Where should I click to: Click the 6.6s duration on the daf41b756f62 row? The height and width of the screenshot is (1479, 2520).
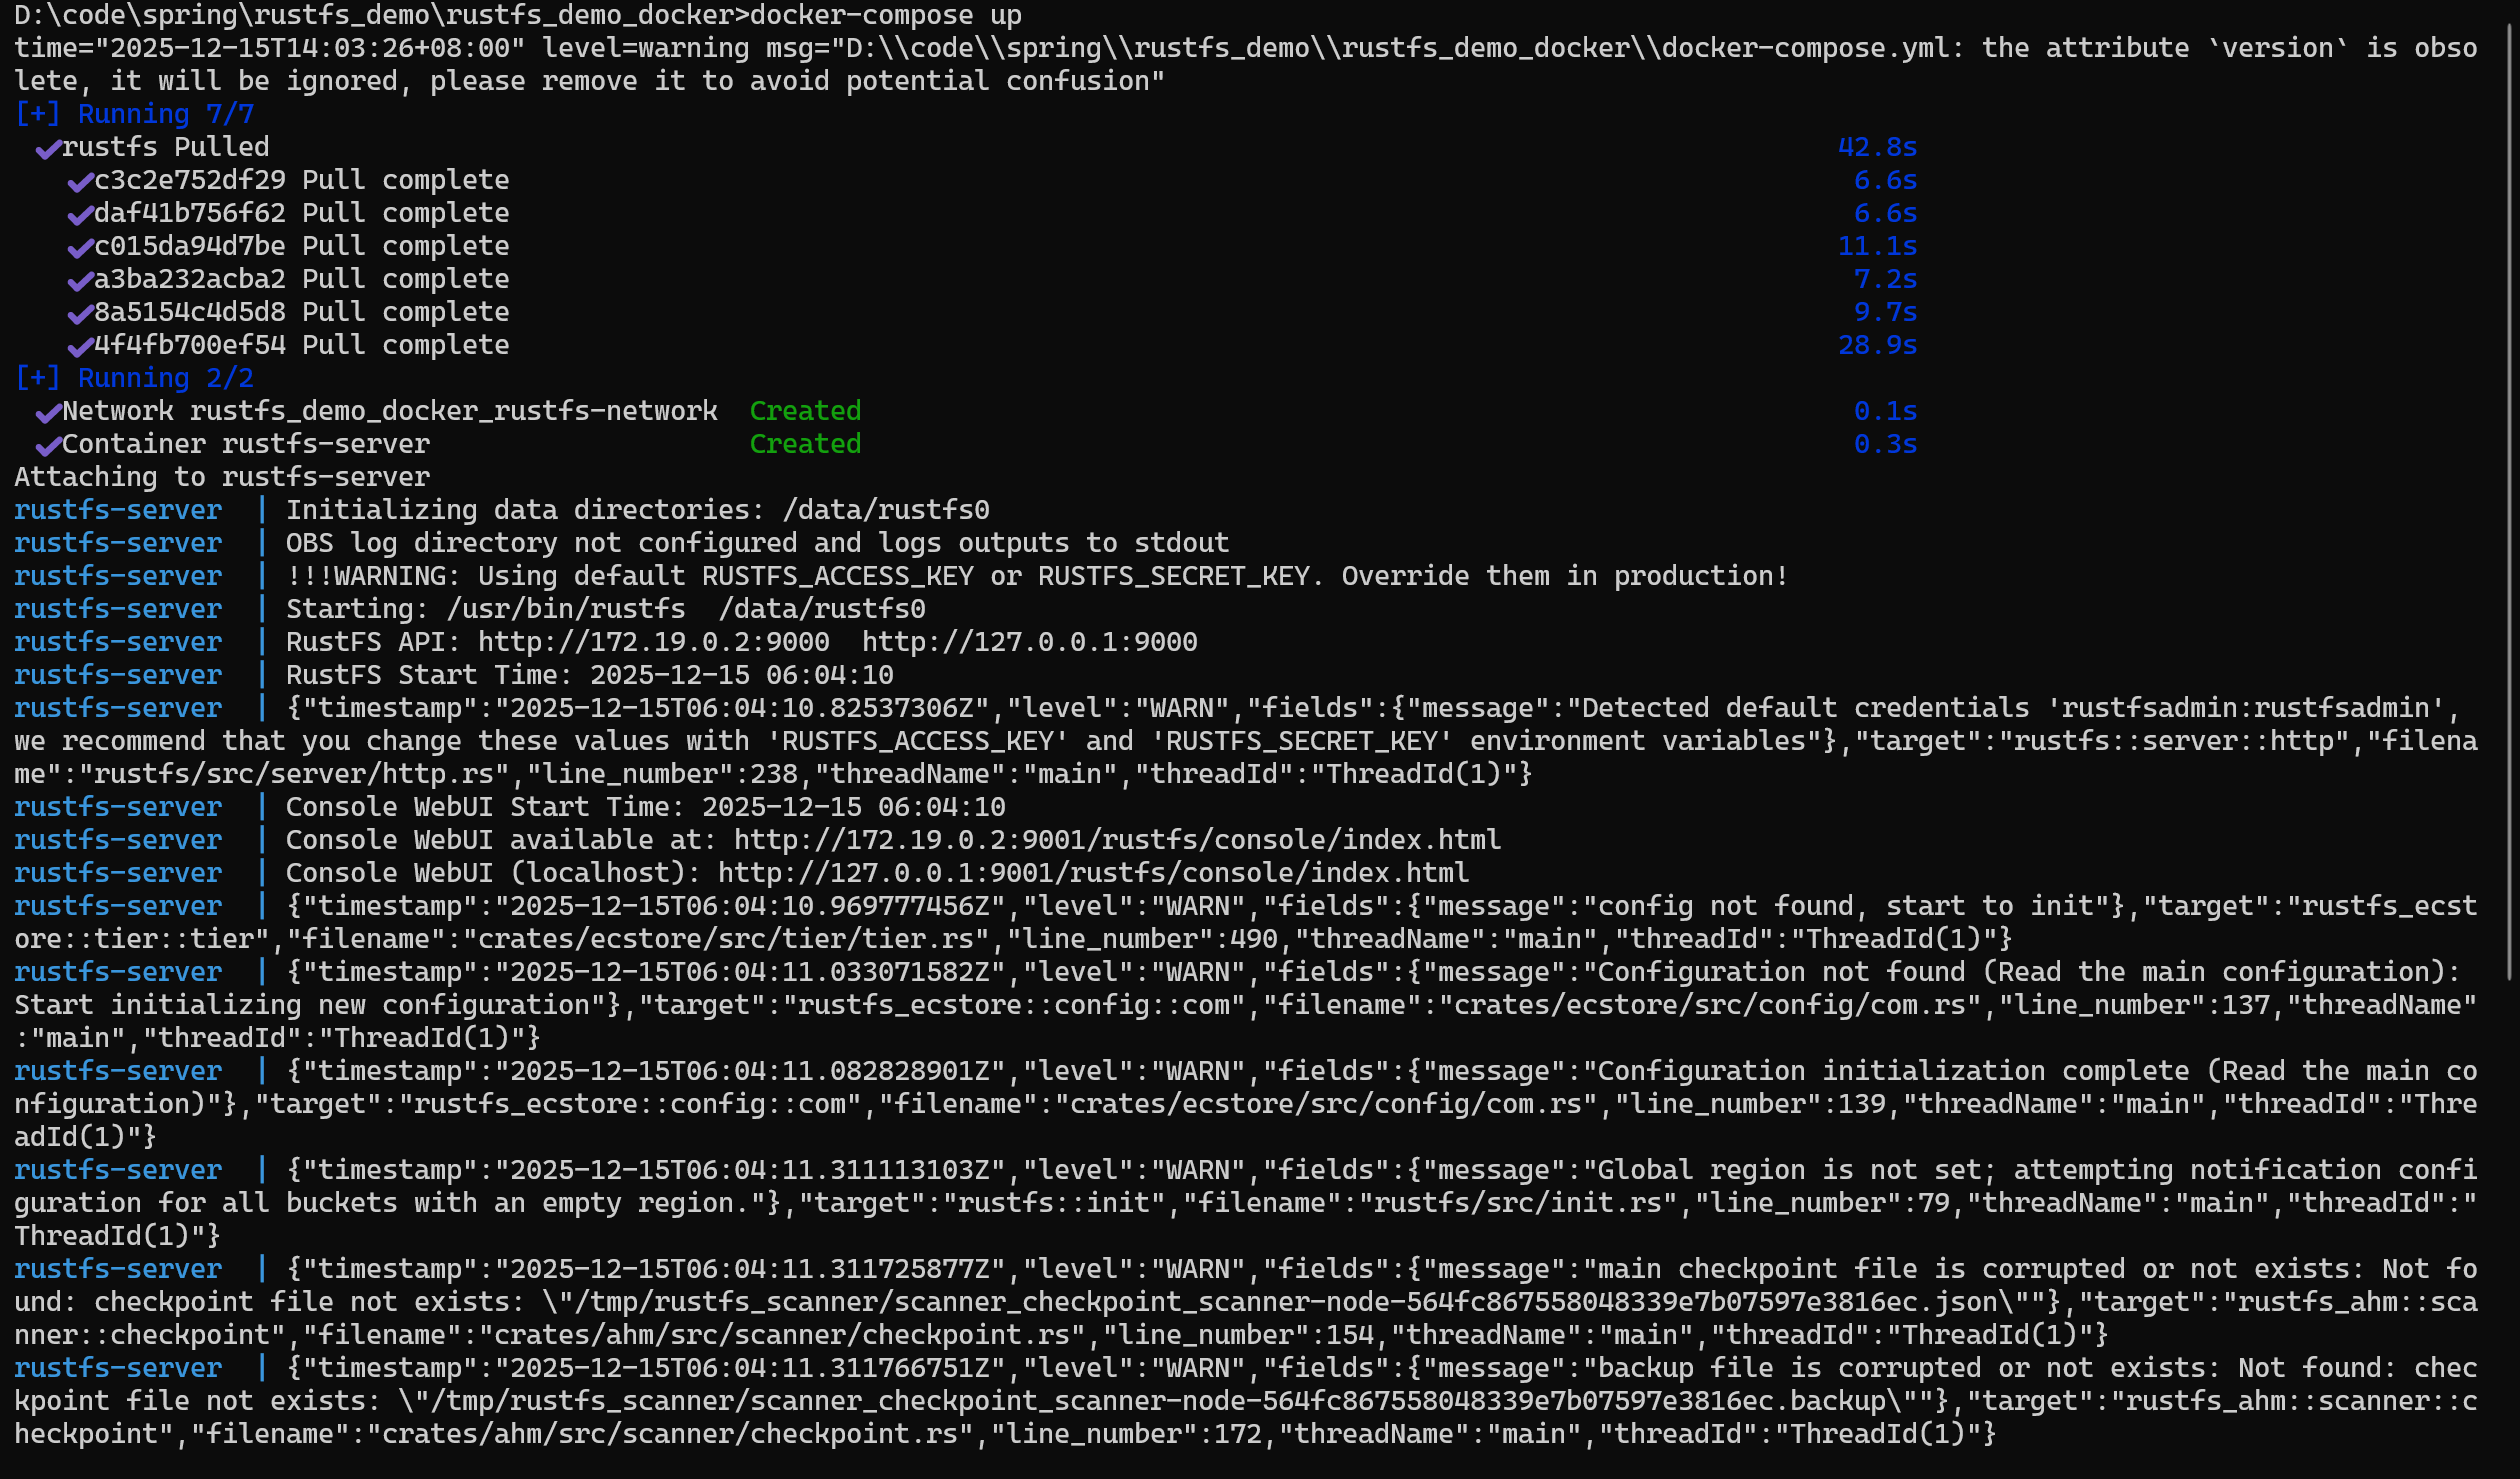coord(1886,213)
